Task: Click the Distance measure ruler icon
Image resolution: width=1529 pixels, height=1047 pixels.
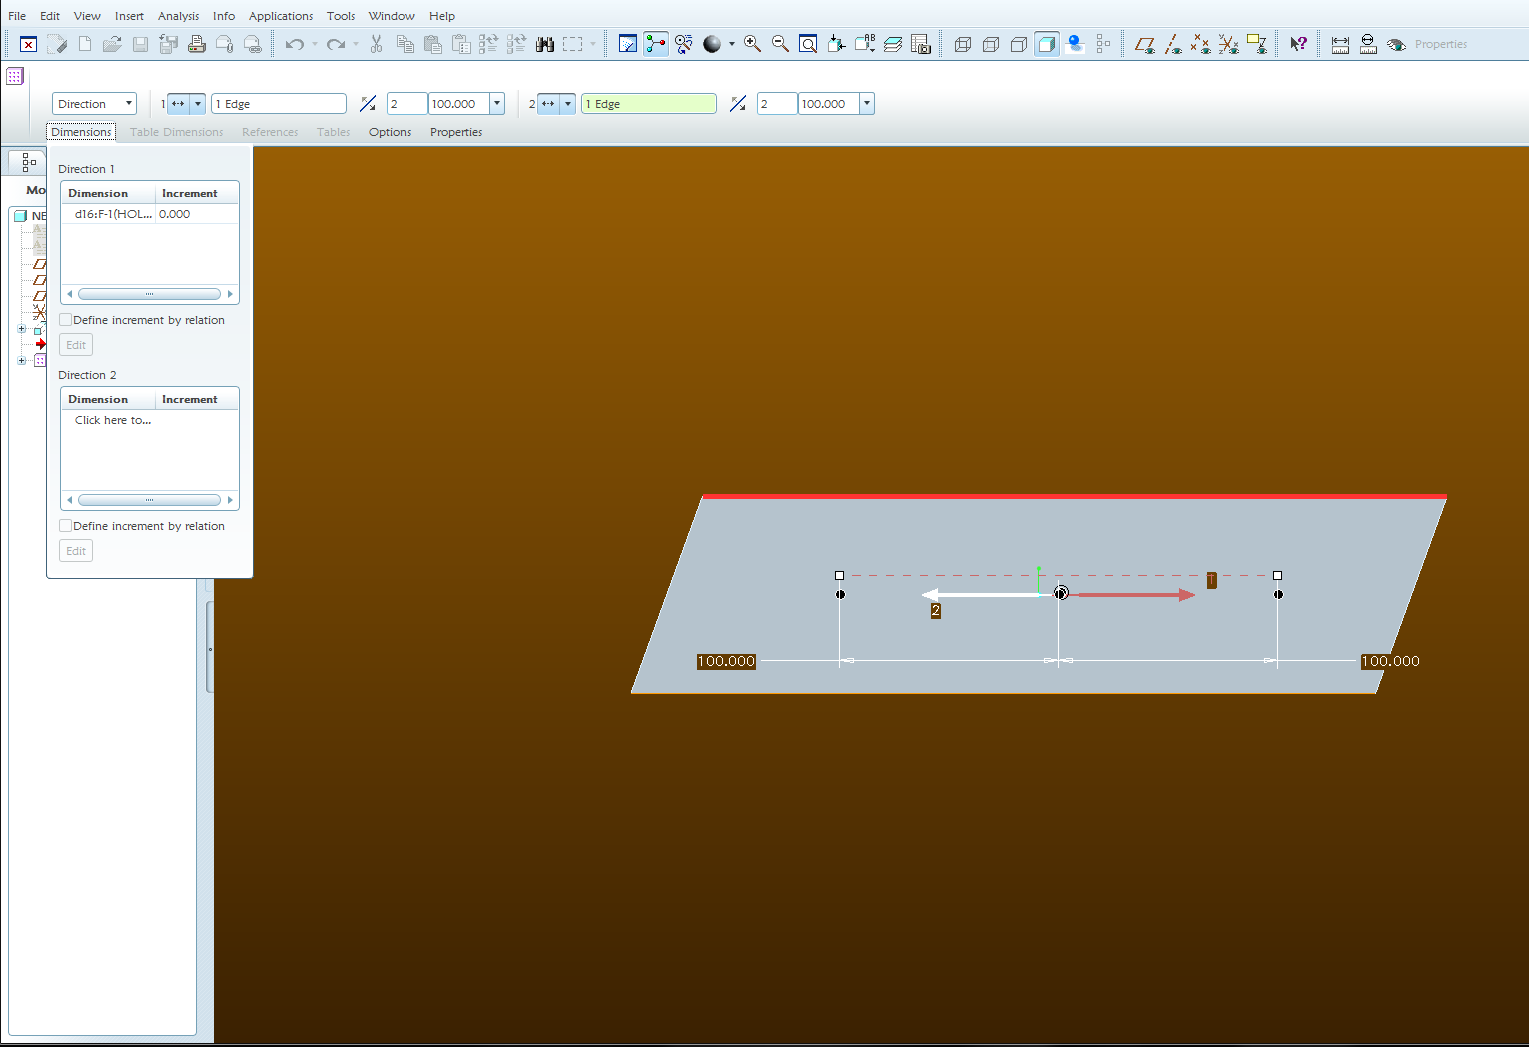Action: pos(1340,44)
